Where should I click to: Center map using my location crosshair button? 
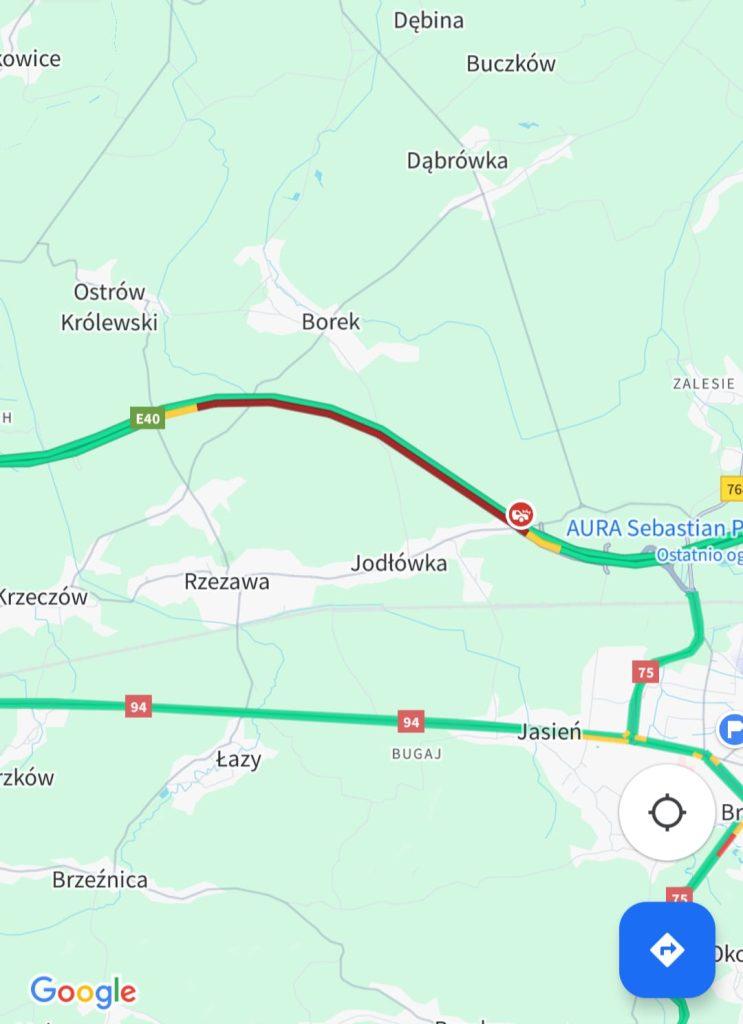tap(667, 813)
